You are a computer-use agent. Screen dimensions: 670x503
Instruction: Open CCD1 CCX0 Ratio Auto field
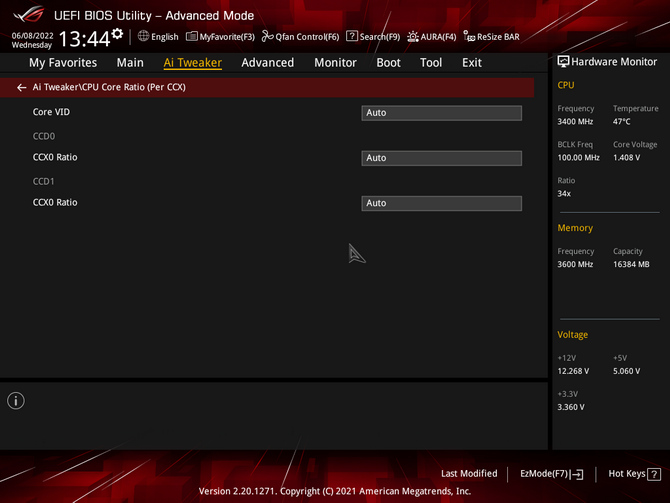point(441,203)
